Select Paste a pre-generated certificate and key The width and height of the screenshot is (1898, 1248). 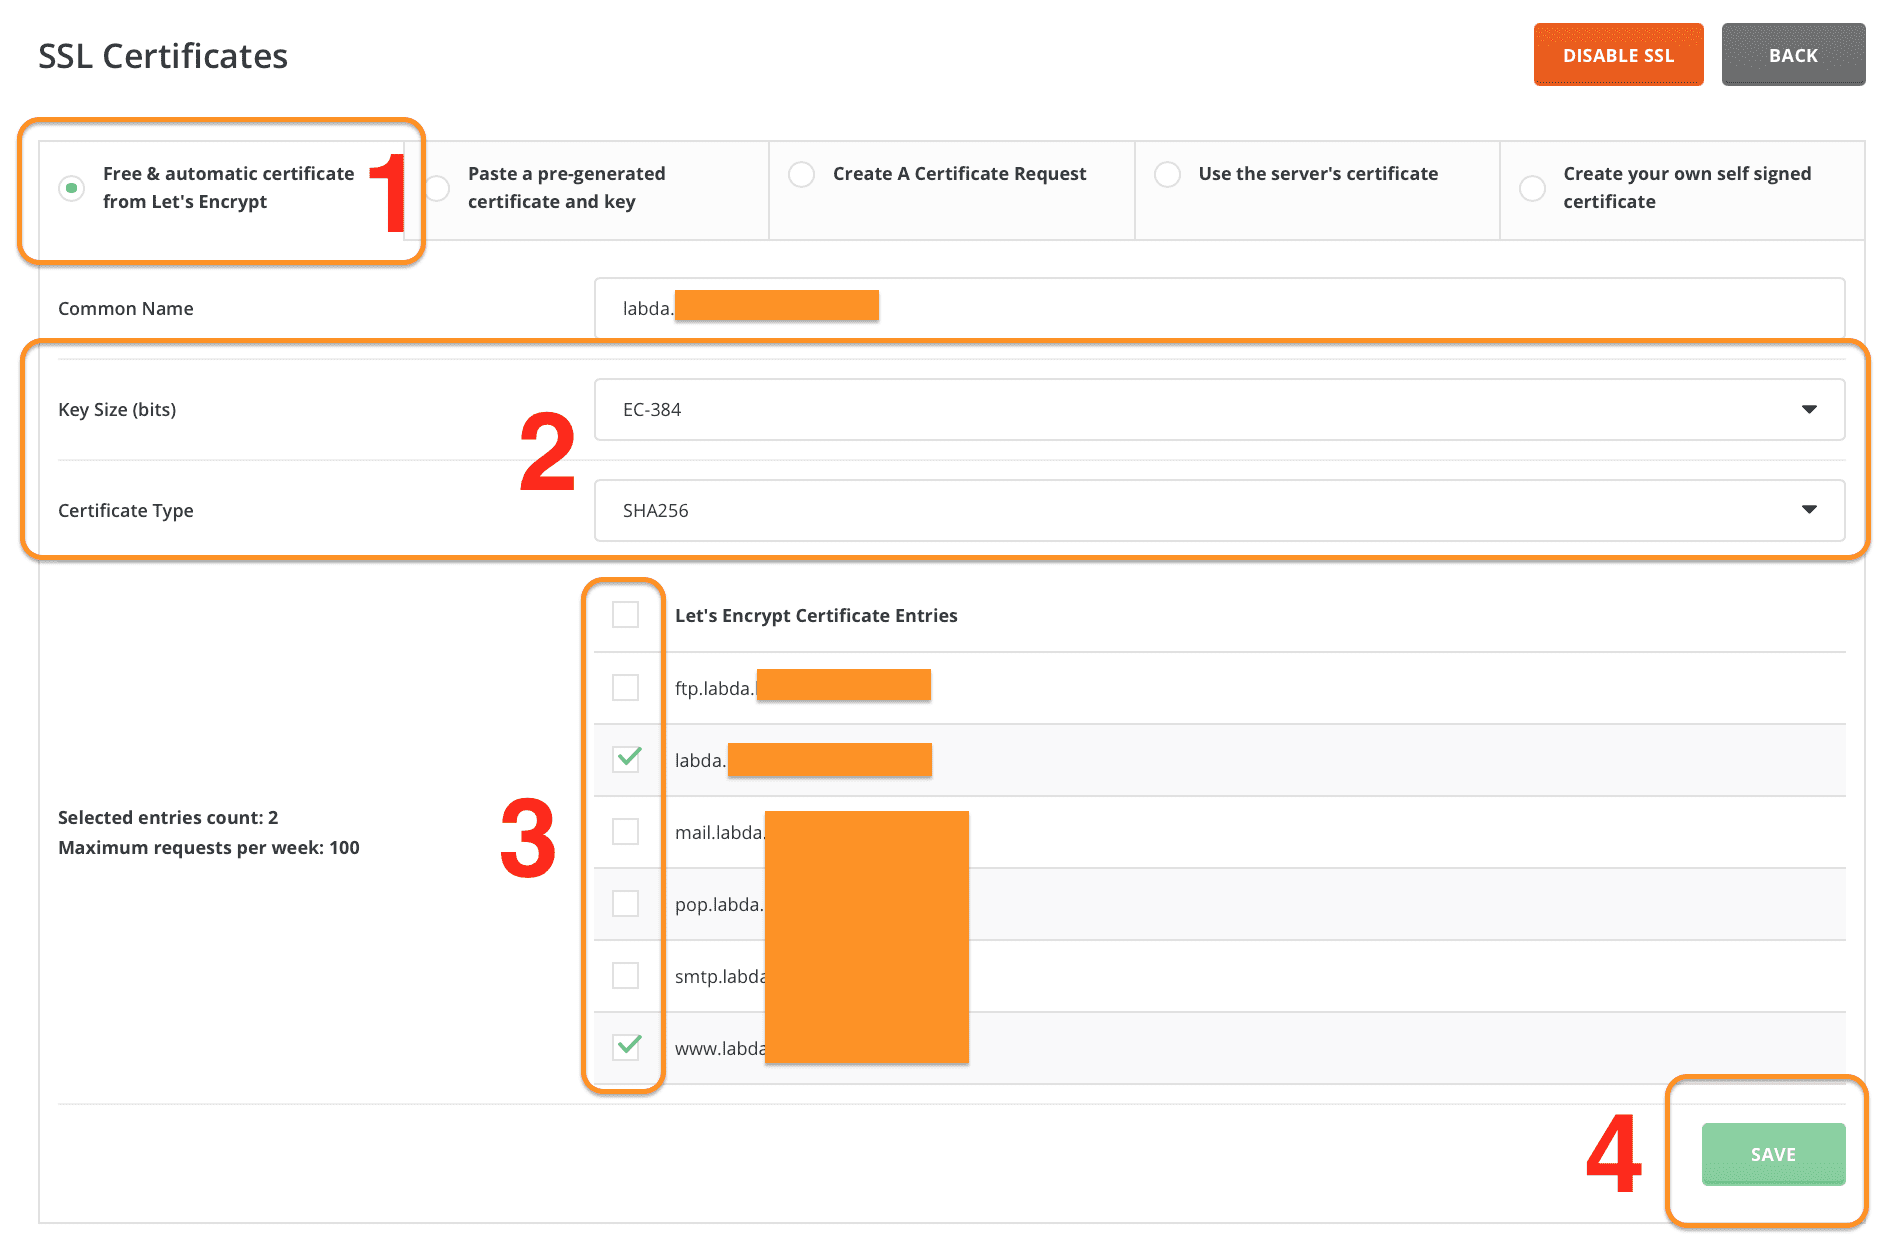tap(436, 187)
